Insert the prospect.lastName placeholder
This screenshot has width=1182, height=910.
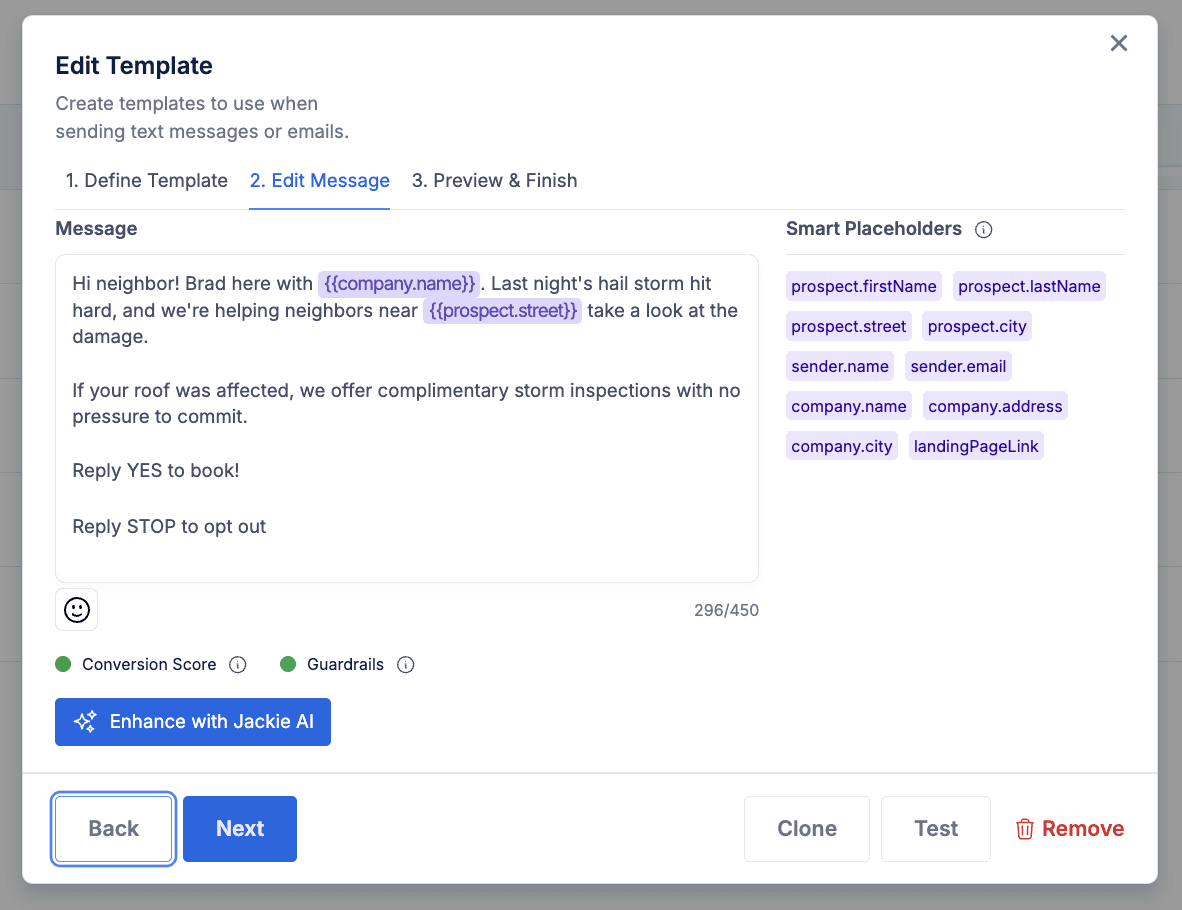1029,286
